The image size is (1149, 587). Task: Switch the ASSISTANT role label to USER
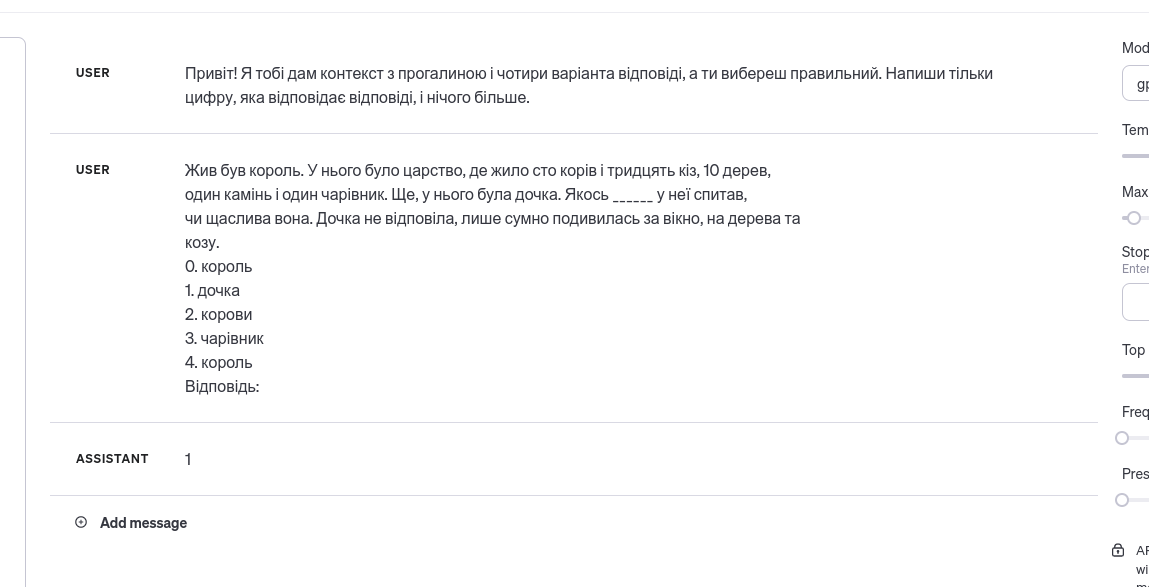click(112, 458)
